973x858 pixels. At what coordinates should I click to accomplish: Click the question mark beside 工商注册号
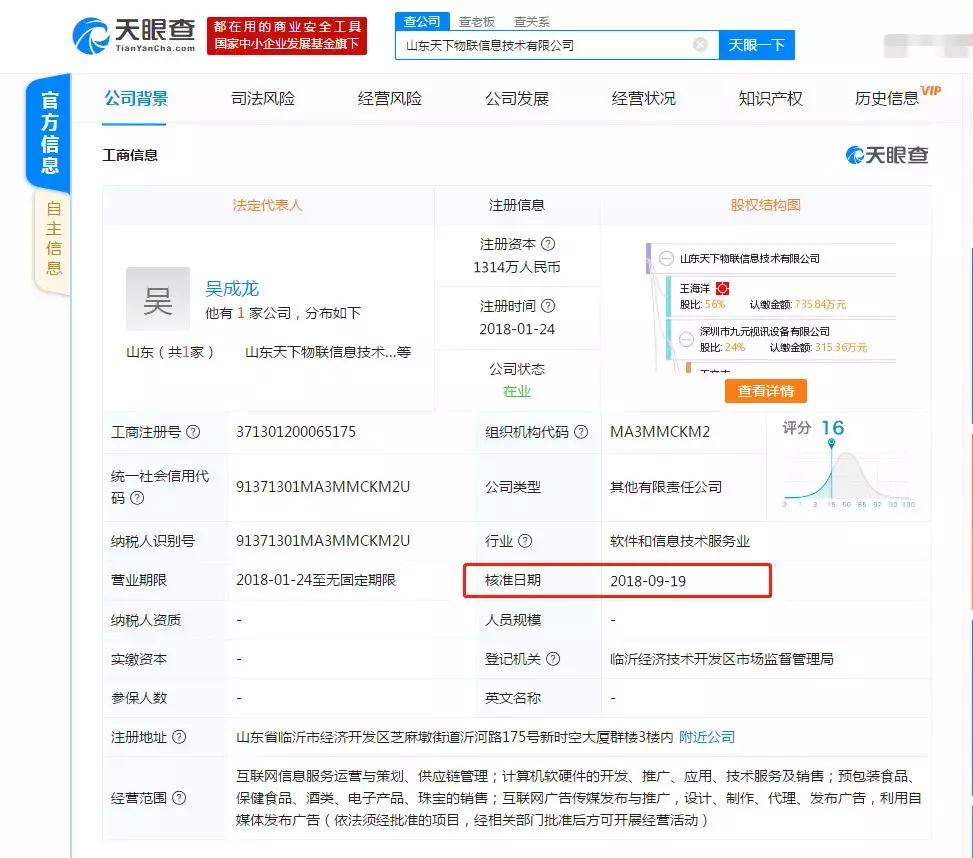point(191,428)
